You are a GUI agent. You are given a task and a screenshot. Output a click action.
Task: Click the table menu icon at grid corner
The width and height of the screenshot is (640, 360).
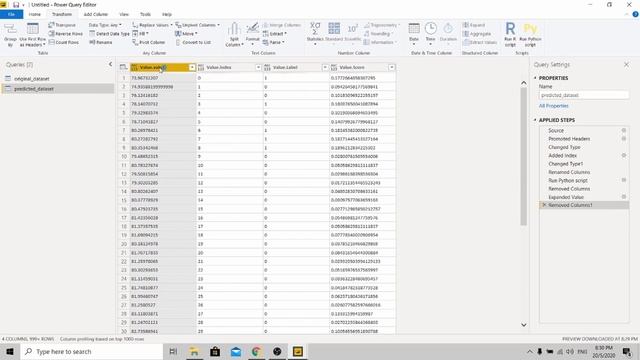point(123,67)
